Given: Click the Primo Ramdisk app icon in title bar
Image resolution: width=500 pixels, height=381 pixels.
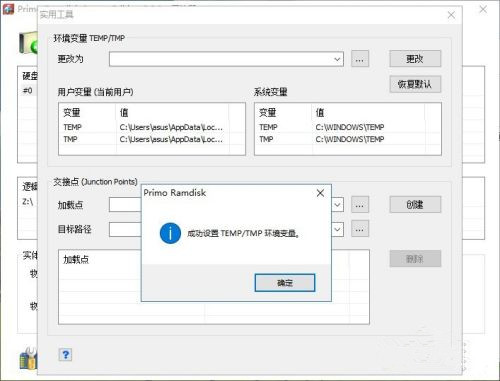Looking at the screenshot, I should pyautogui.click(x=8, y=9).
